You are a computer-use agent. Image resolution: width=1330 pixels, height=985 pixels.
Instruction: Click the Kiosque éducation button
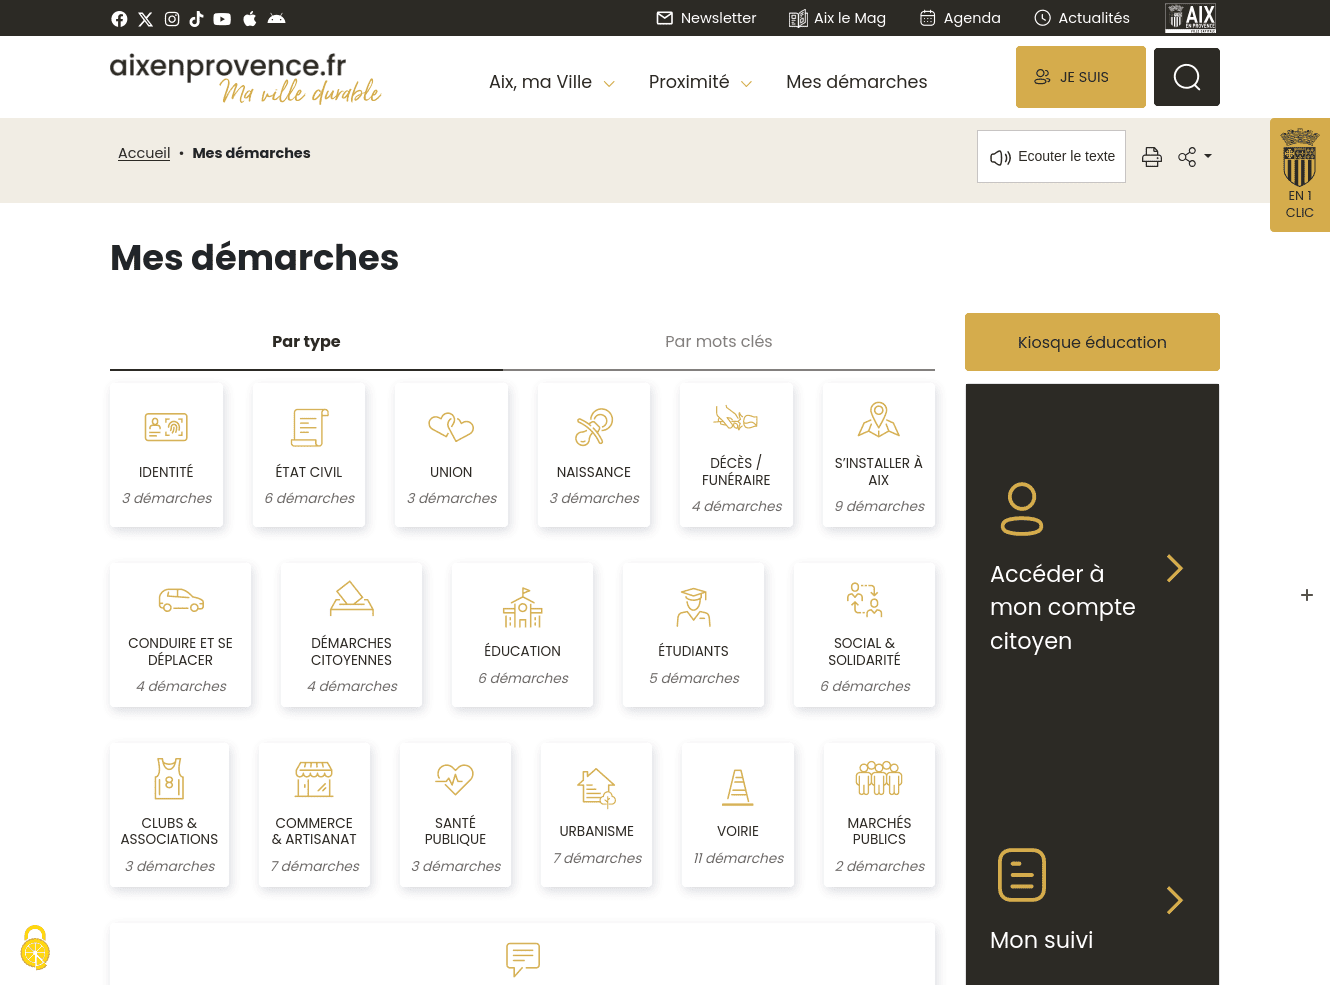1091,342
